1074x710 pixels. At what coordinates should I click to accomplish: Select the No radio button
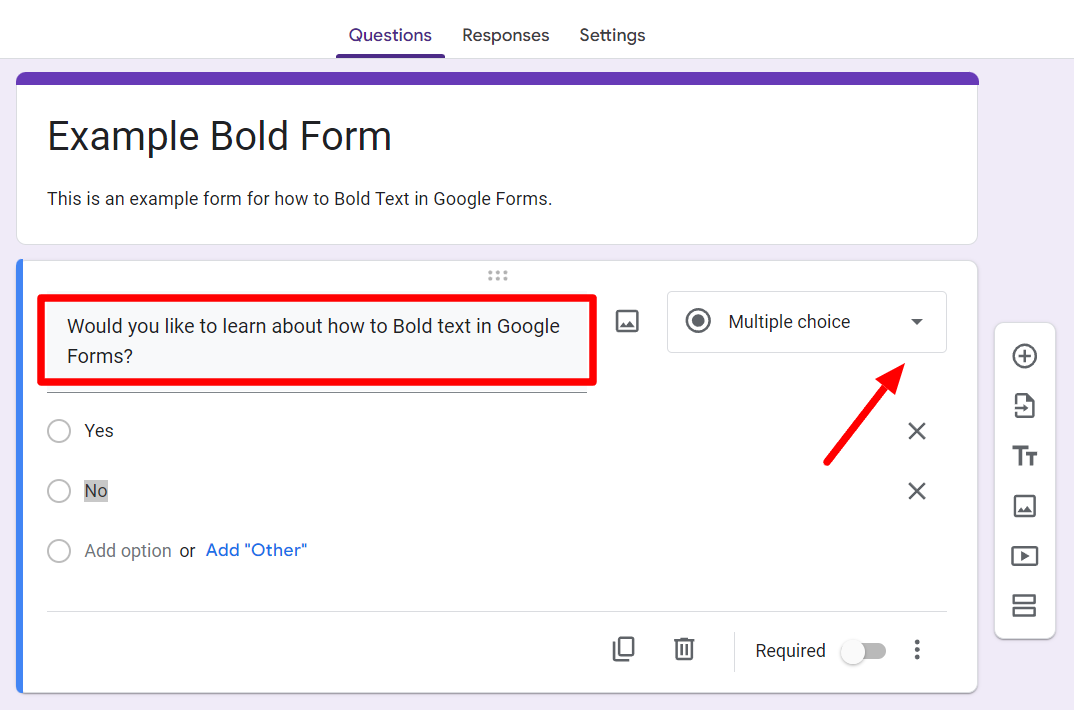click(x=59, y=490)
